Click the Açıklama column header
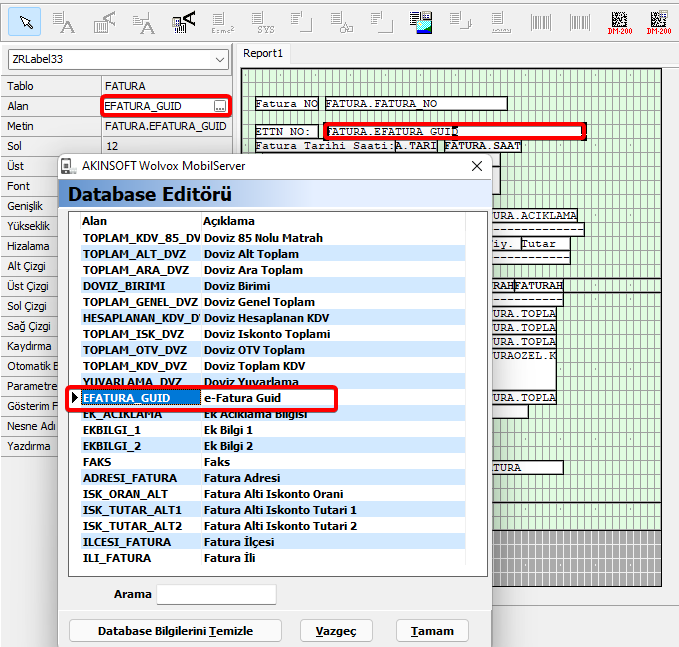679x647 pixels. coord(333,221)
